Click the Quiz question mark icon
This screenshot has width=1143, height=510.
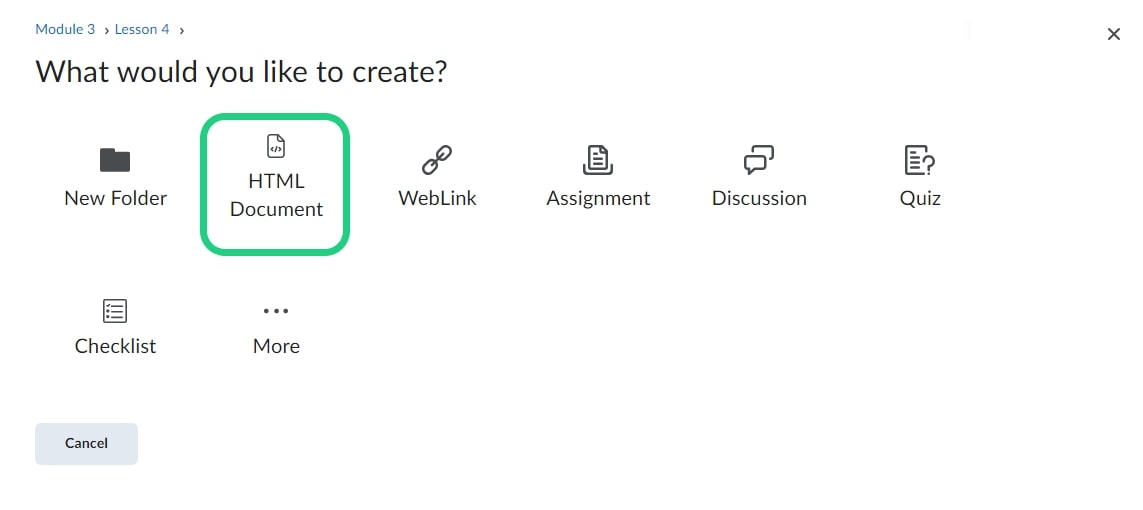pos(919,160)
